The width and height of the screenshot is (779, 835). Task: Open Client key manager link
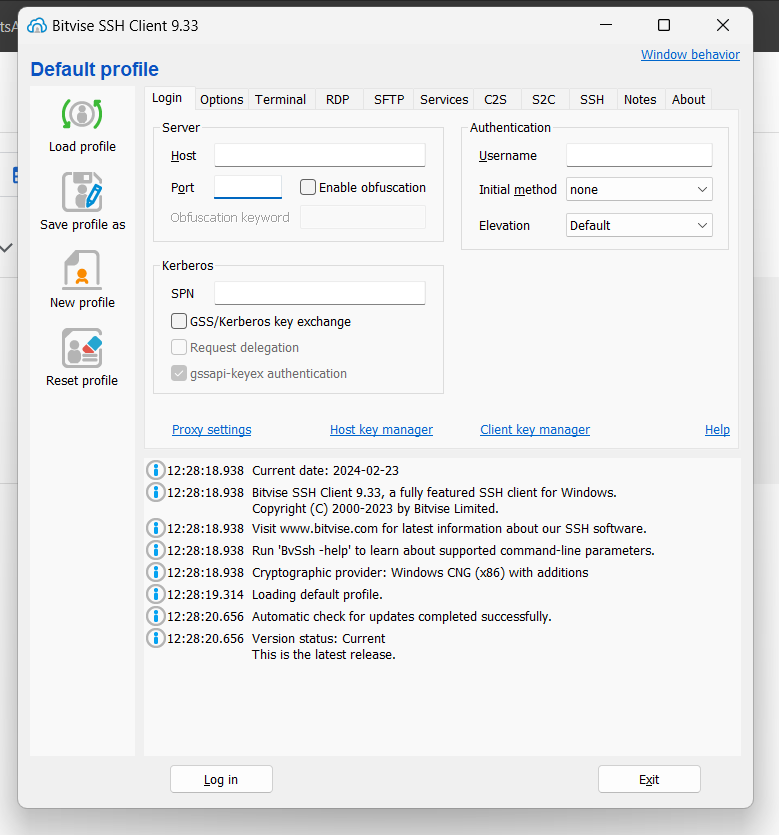pos(535,429)
